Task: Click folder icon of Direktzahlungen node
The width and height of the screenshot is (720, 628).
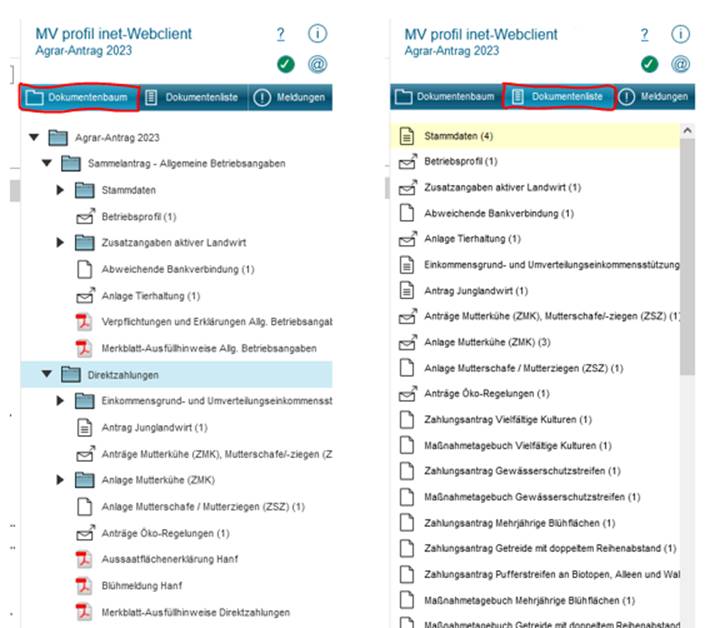Action: point(70,374)
